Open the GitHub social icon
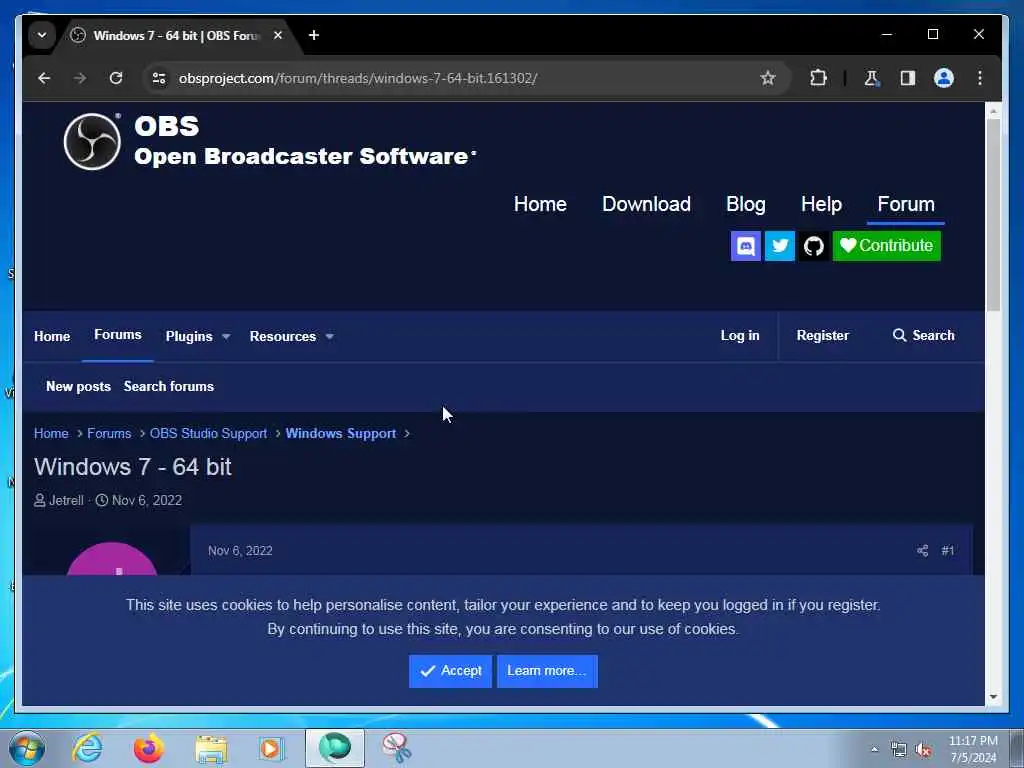The width and height of the screenshot is (1024, 768). tap(814, 246)
